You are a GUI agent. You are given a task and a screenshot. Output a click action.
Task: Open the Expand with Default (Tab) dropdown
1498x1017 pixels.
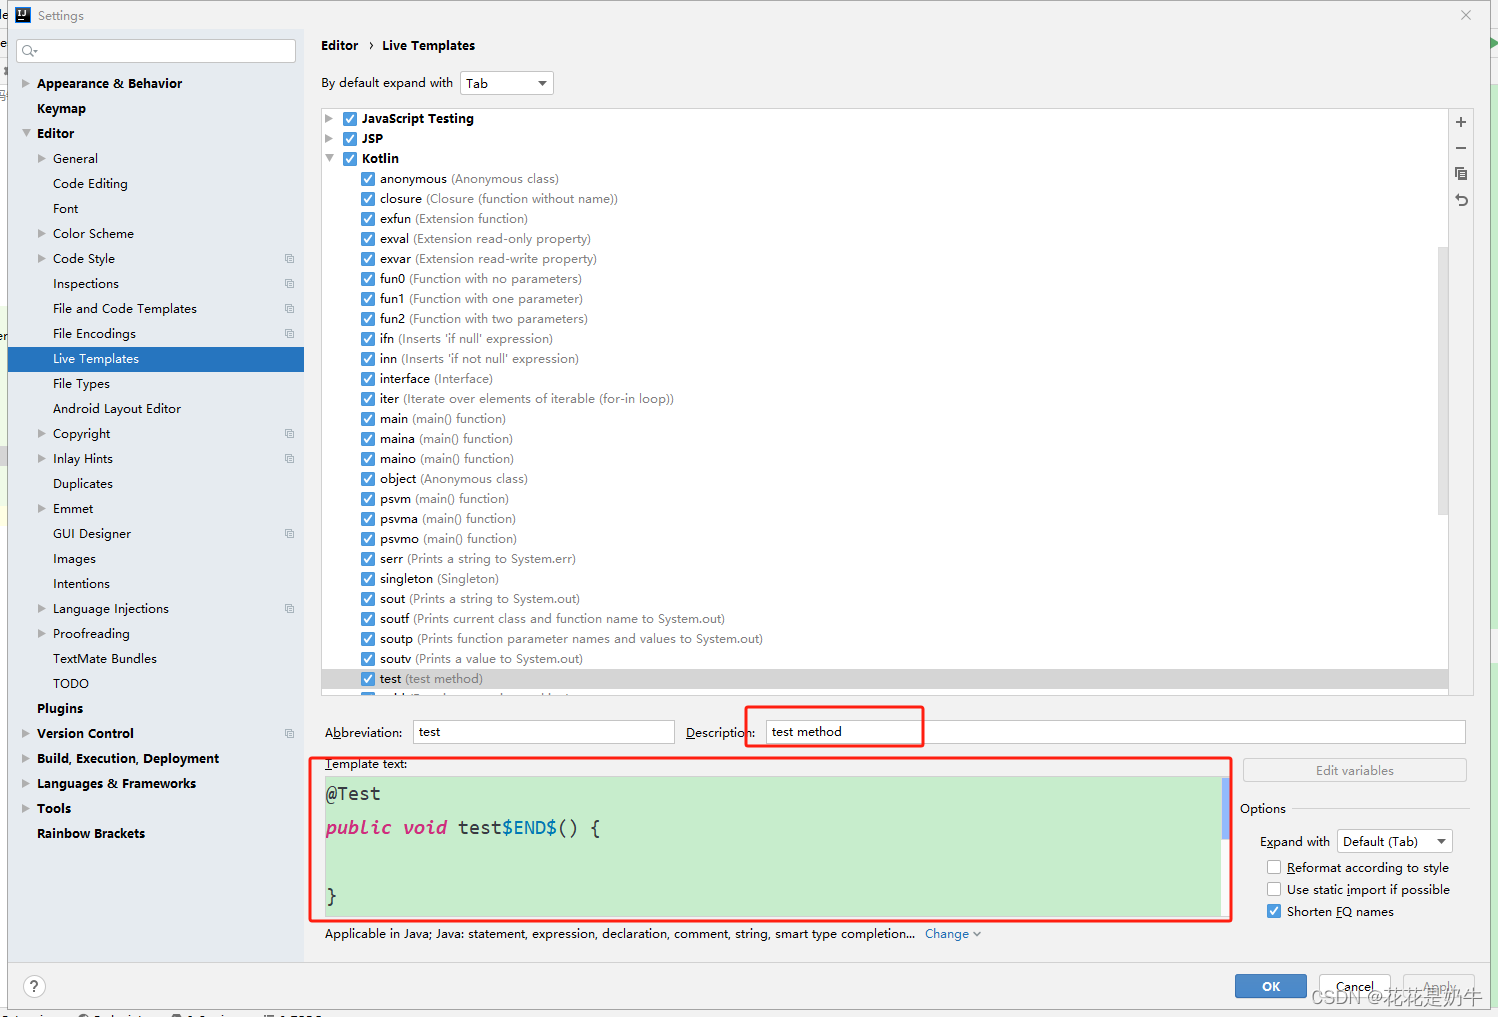pyautogui.click(x=1394, y=841)
